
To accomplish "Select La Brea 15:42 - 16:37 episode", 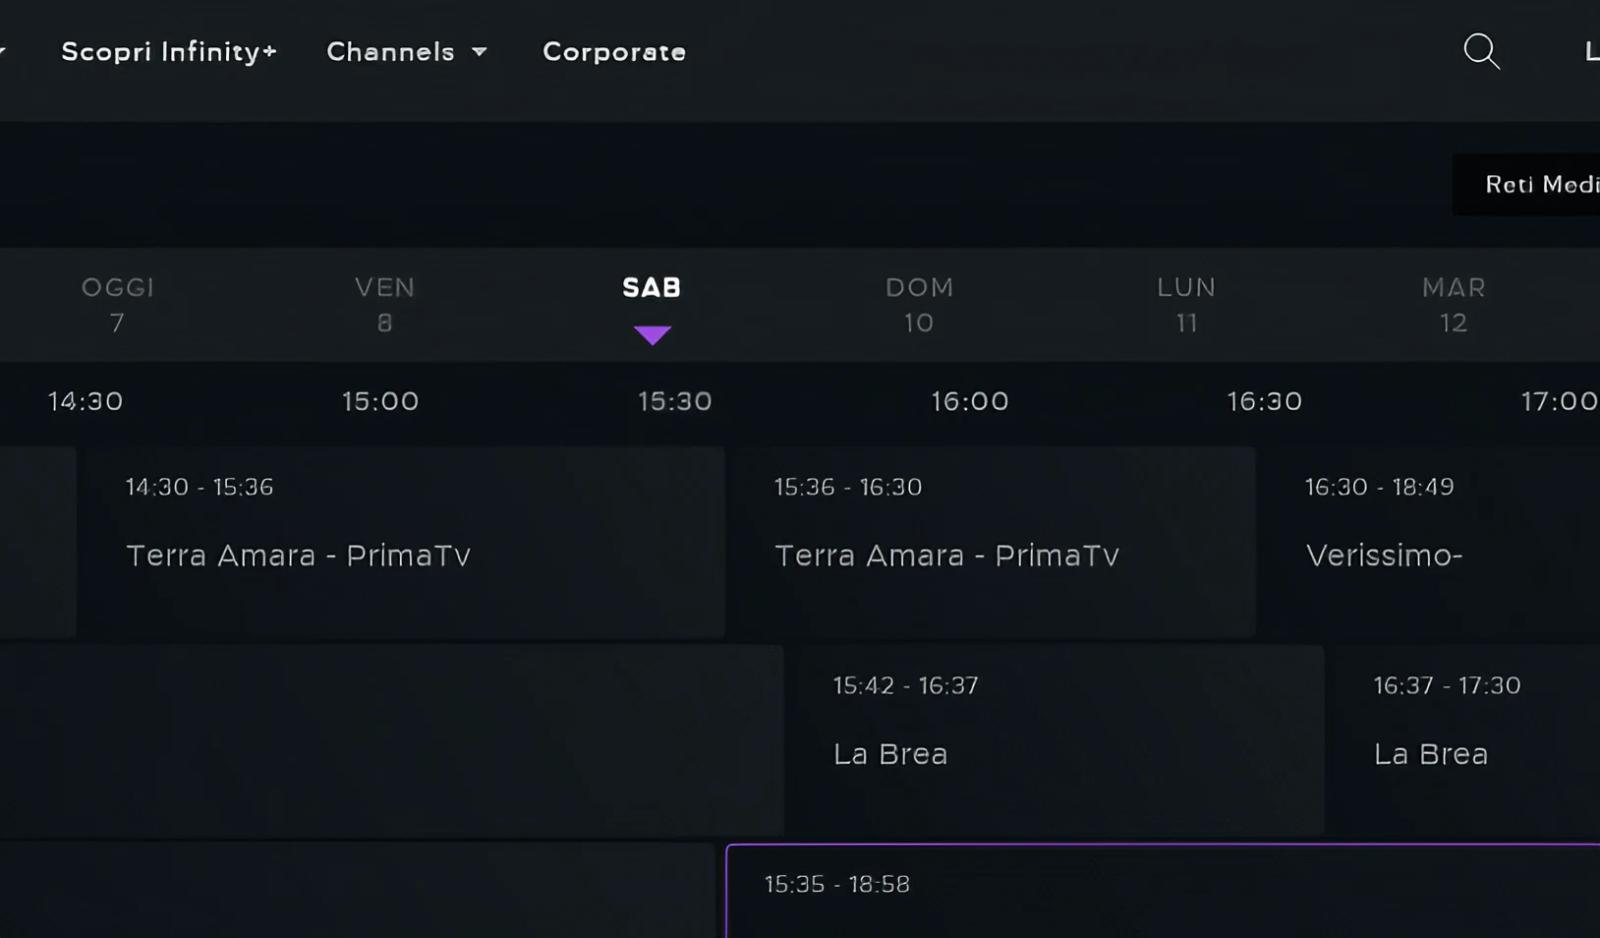I will pos(1054,740).
